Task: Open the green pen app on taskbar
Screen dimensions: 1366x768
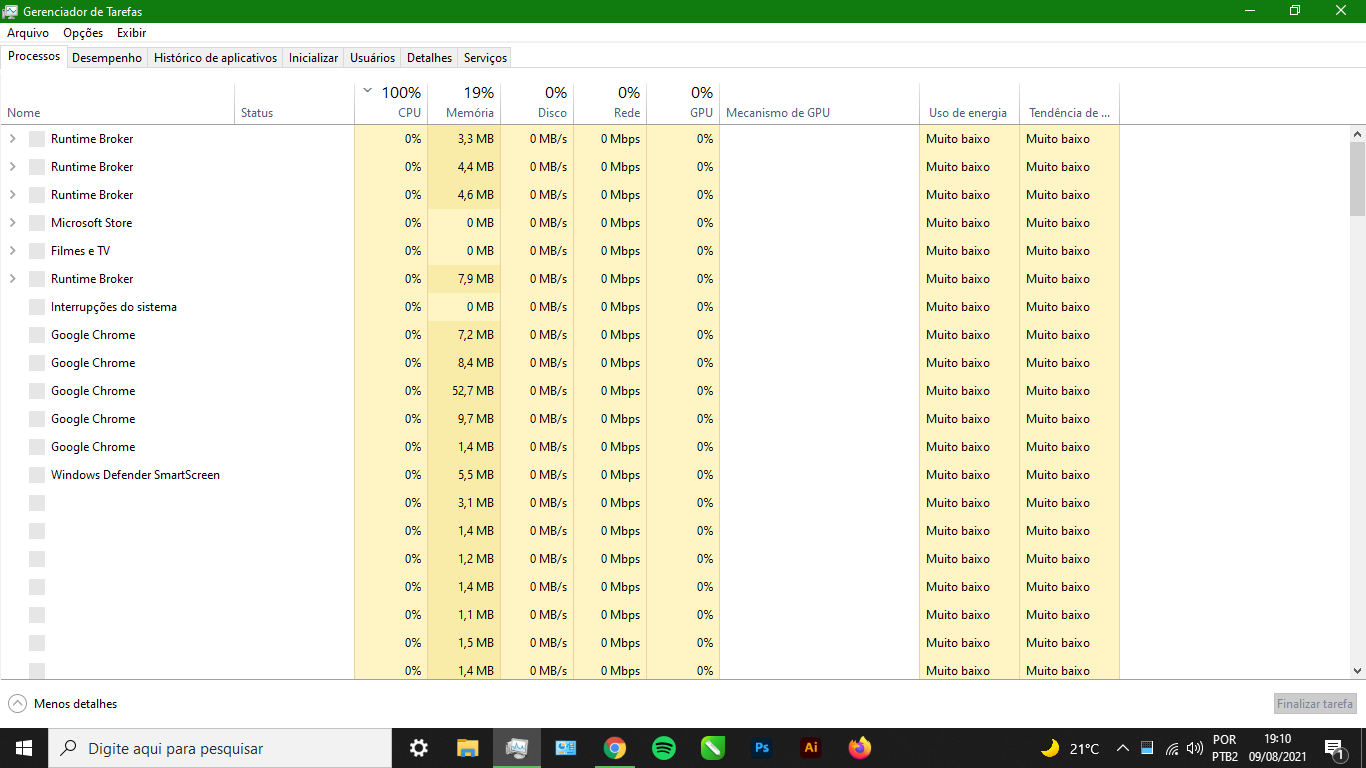Action: click(x=713, y=748)
